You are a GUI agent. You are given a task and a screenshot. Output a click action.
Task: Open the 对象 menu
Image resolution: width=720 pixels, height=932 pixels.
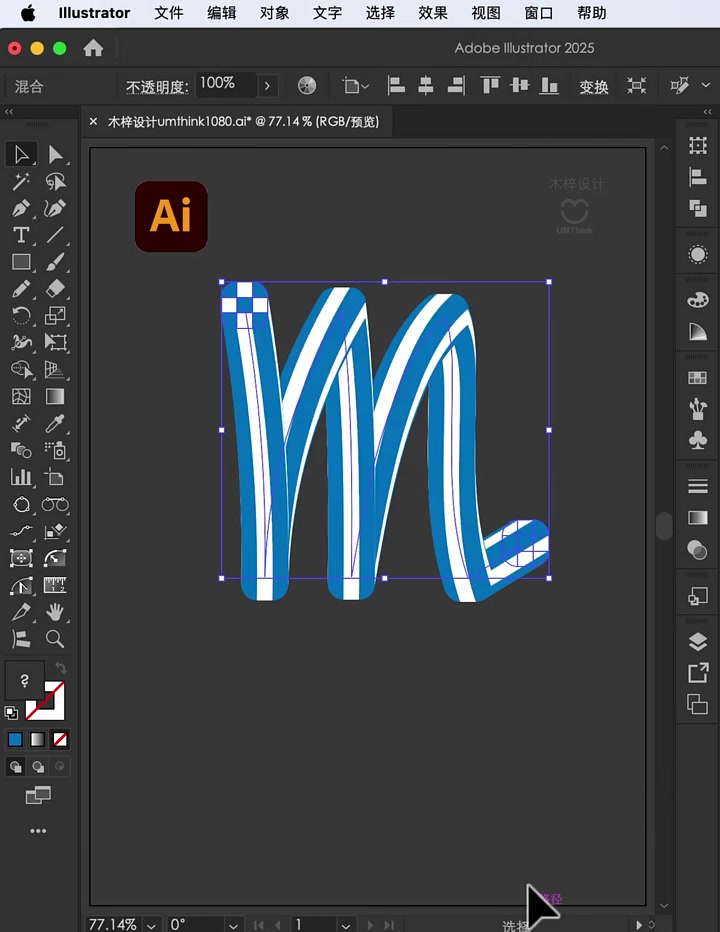tap(275, 13)
